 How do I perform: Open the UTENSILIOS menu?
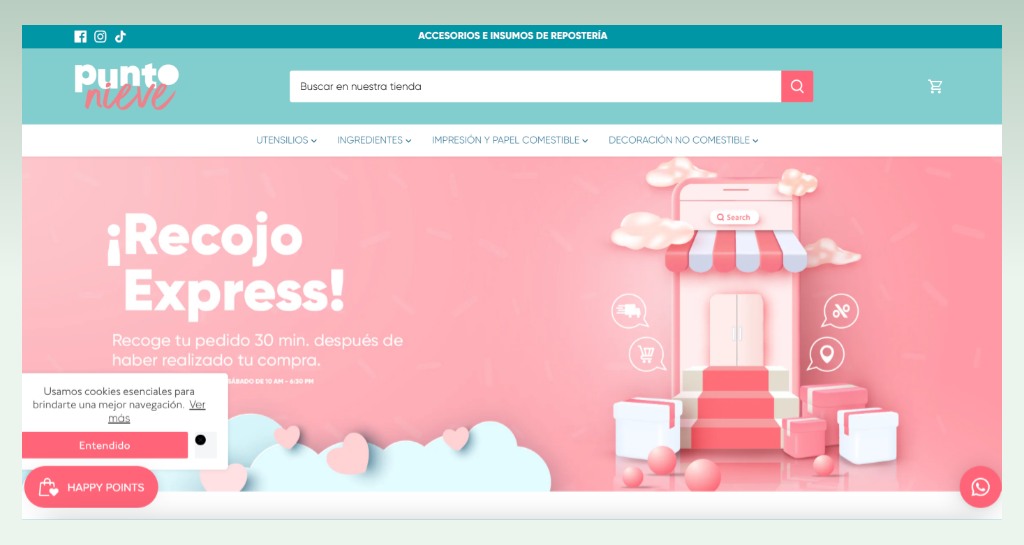(x=286, y=140)
